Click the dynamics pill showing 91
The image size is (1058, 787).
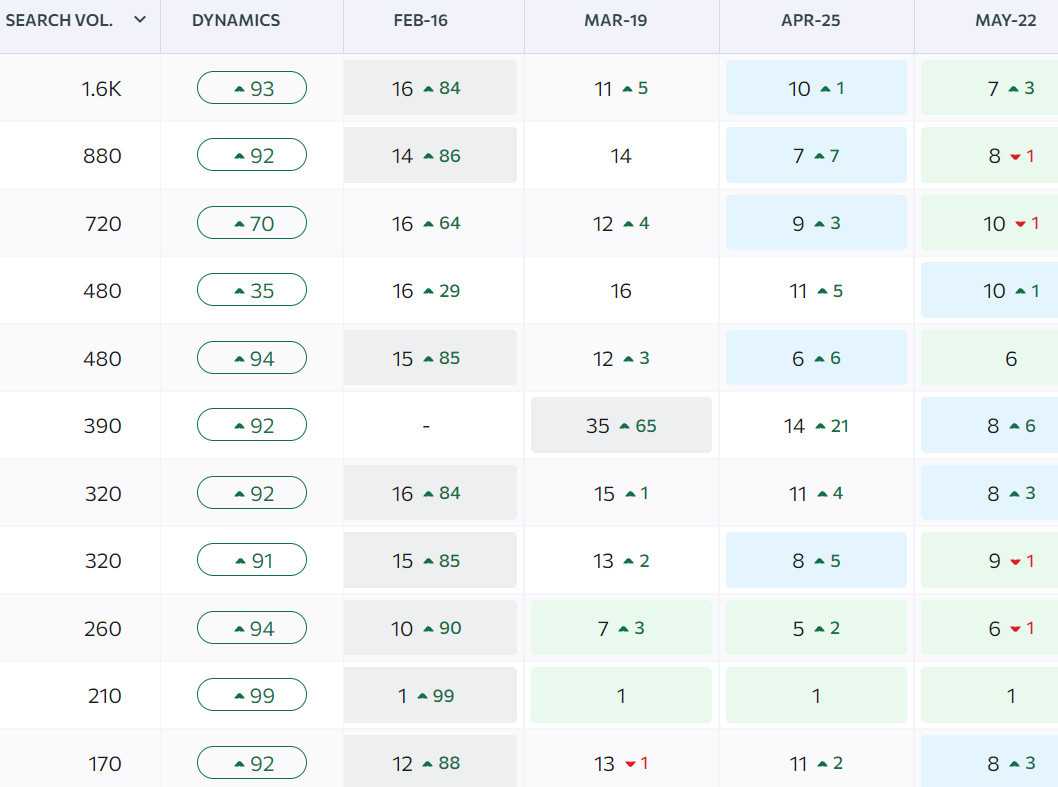click(252, 561)
